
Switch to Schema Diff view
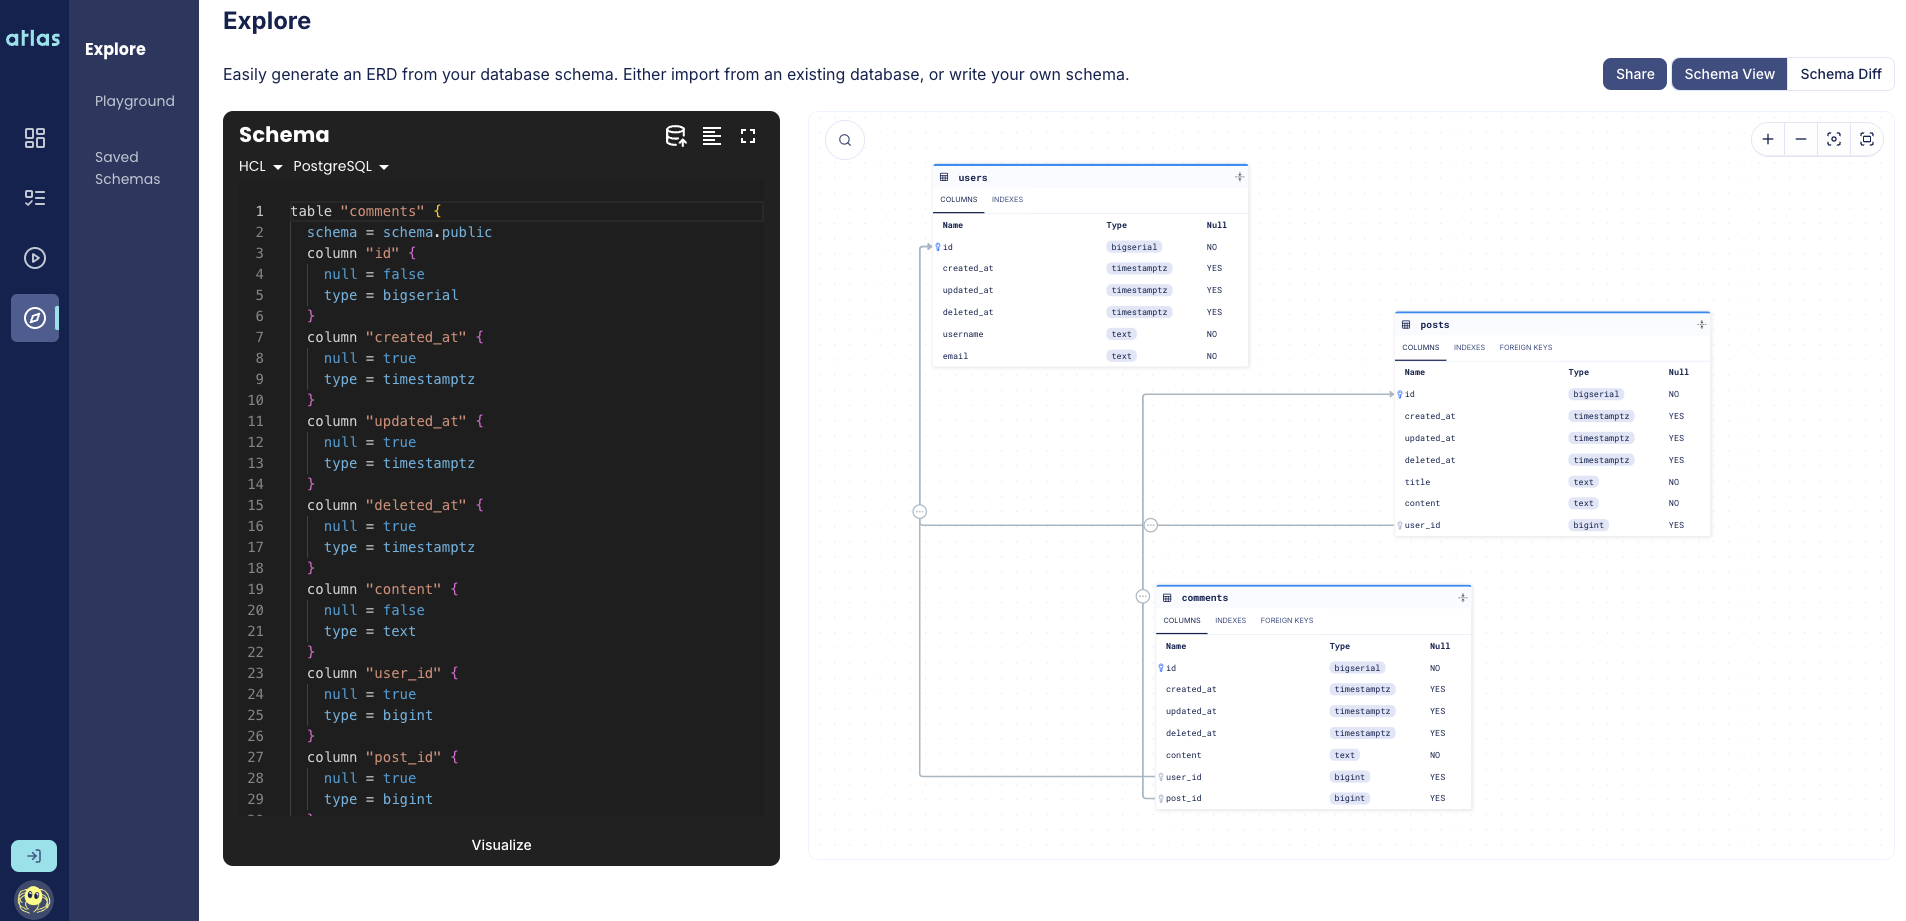[x=1840, y=74]
